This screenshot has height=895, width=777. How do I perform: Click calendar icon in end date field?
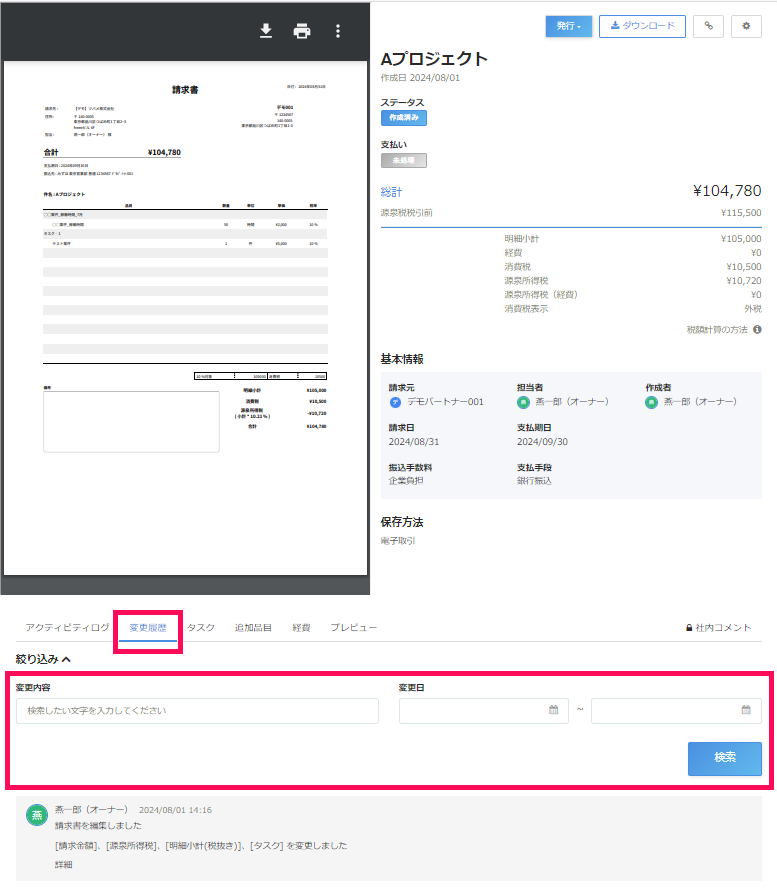coord(746,710)
